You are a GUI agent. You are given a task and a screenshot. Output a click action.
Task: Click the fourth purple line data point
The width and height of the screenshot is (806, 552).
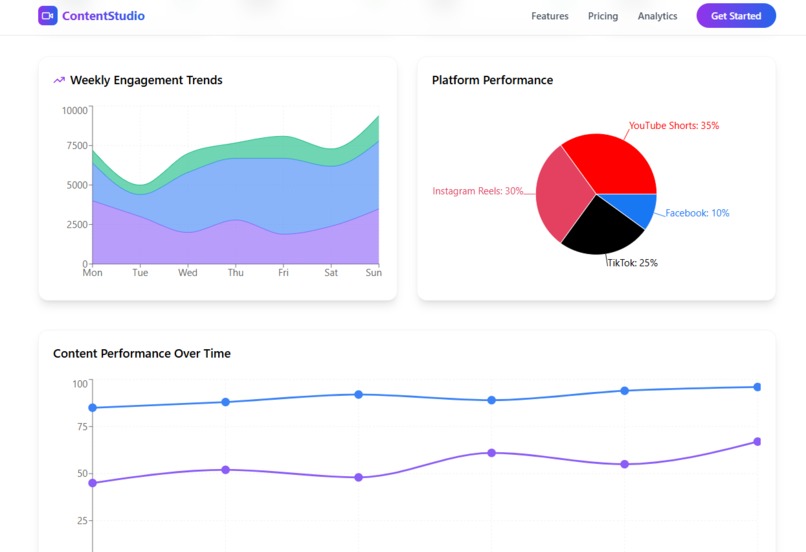tap(491, 453)
